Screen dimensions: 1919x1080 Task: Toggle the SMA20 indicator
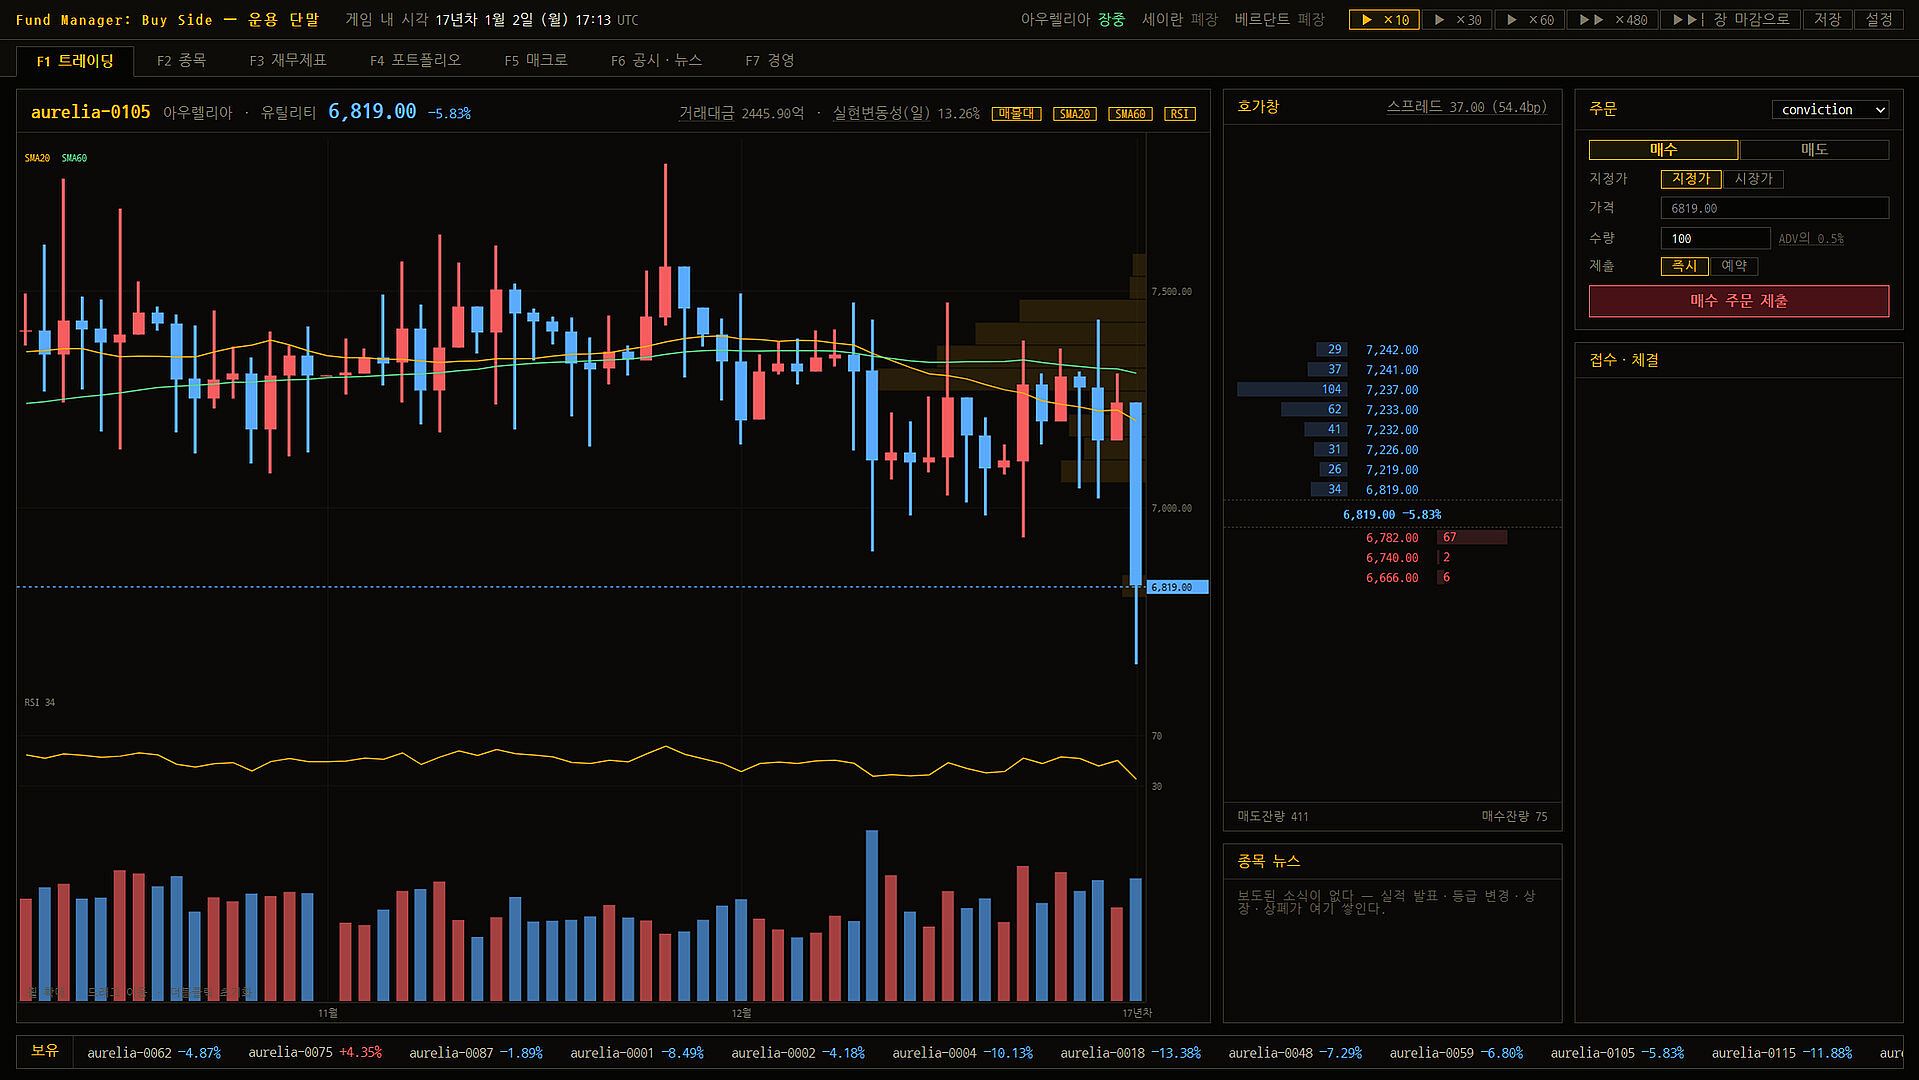click(1074, 114)
